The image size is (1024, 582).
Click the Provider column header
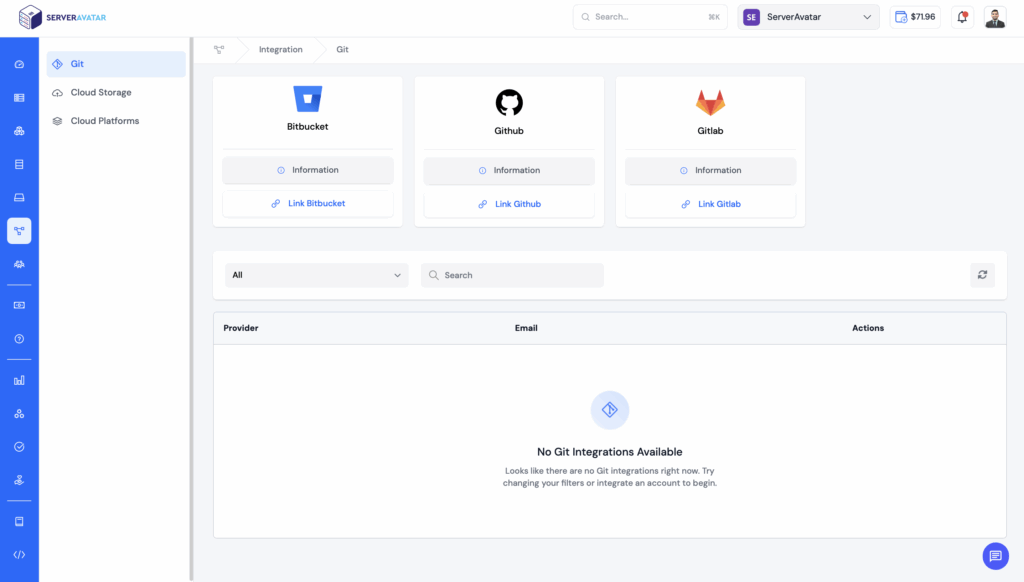click(x=241, y=328)
